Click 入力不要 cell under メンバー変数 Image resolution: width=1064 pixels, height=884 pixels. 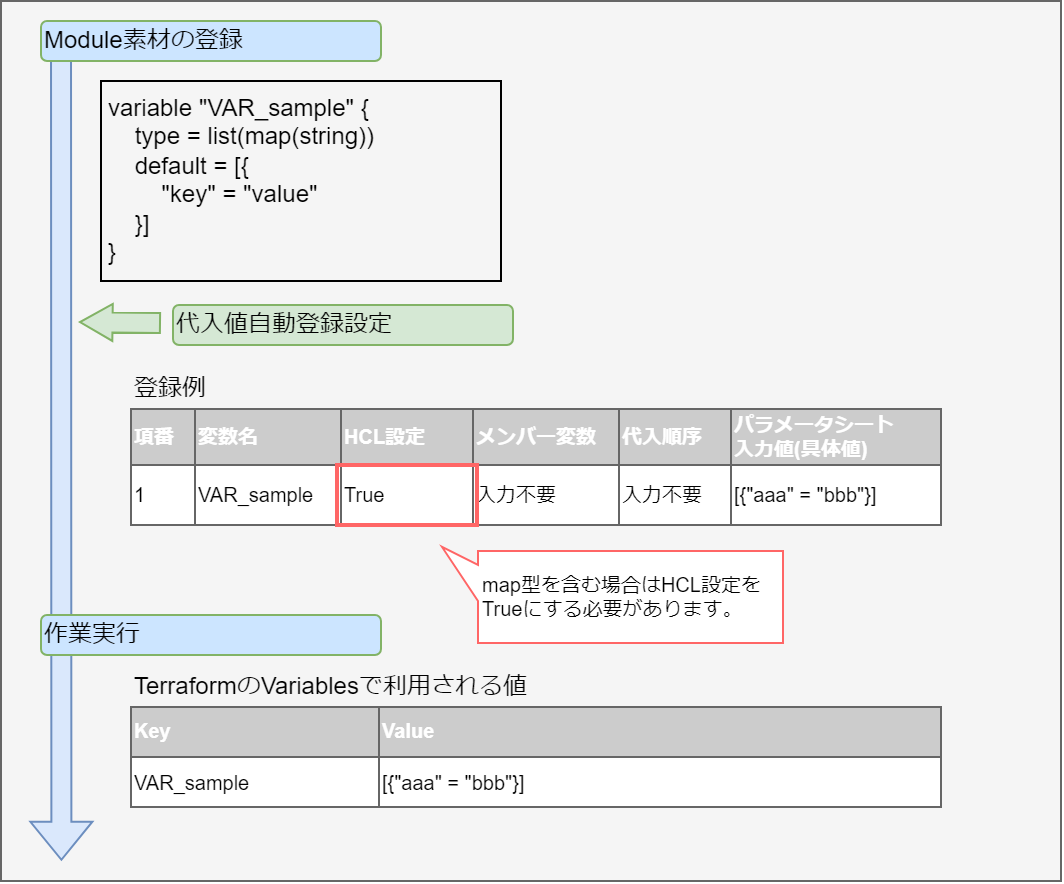pos(546,495)
